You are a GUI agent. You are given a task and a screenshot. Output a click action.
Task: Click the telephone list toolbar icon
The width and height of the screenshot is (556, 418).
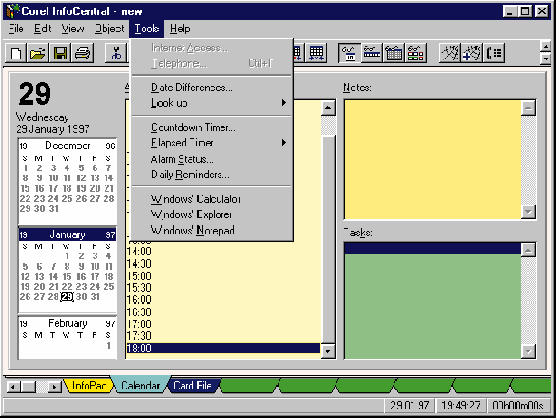494,53
